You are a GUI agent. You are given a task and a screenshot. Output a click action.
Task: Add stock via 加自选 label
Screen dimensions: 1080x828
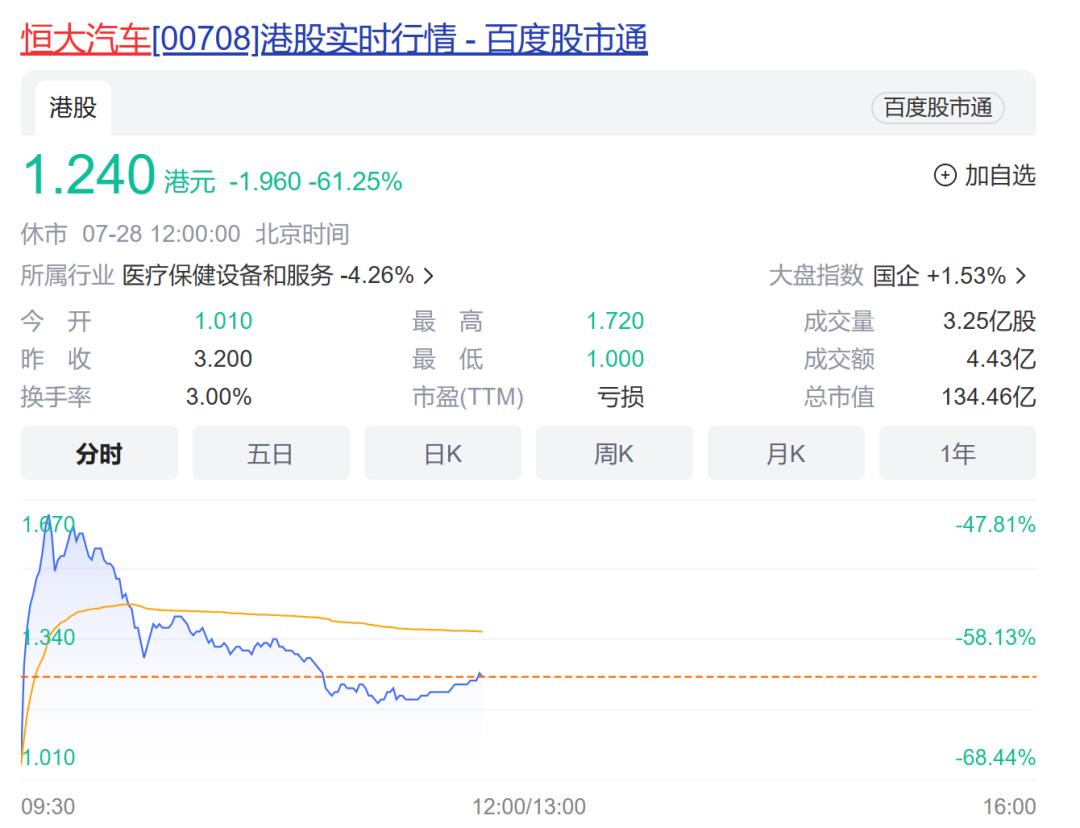(999, 175)
